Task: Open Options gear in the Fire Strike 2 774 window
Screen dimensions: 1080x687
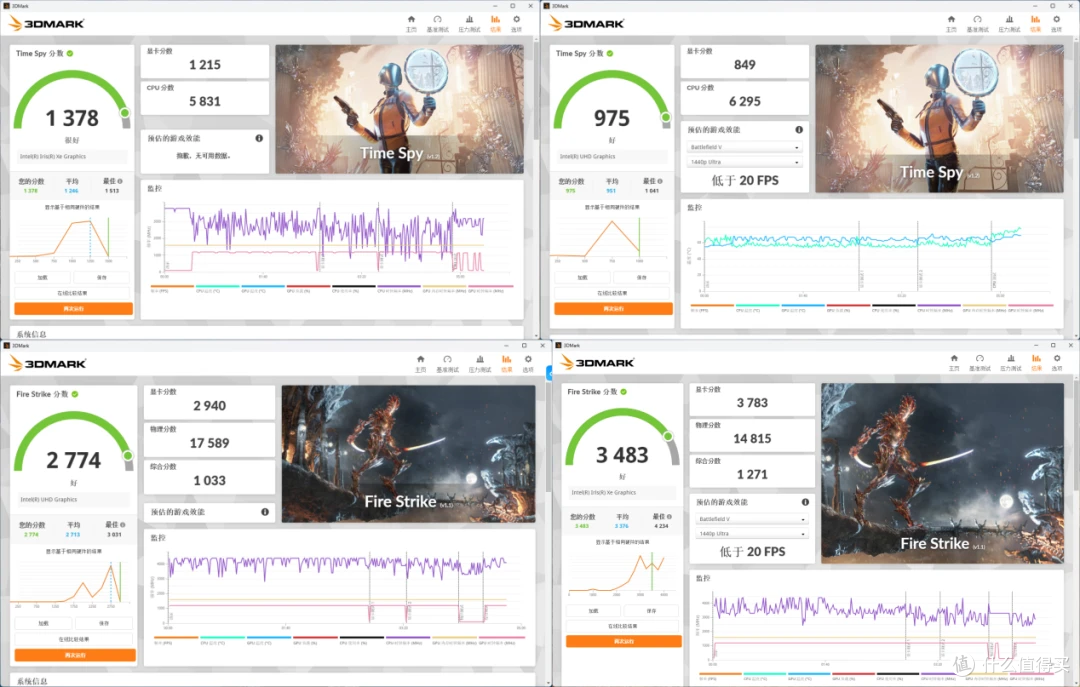Action: (x=528, y=363)
